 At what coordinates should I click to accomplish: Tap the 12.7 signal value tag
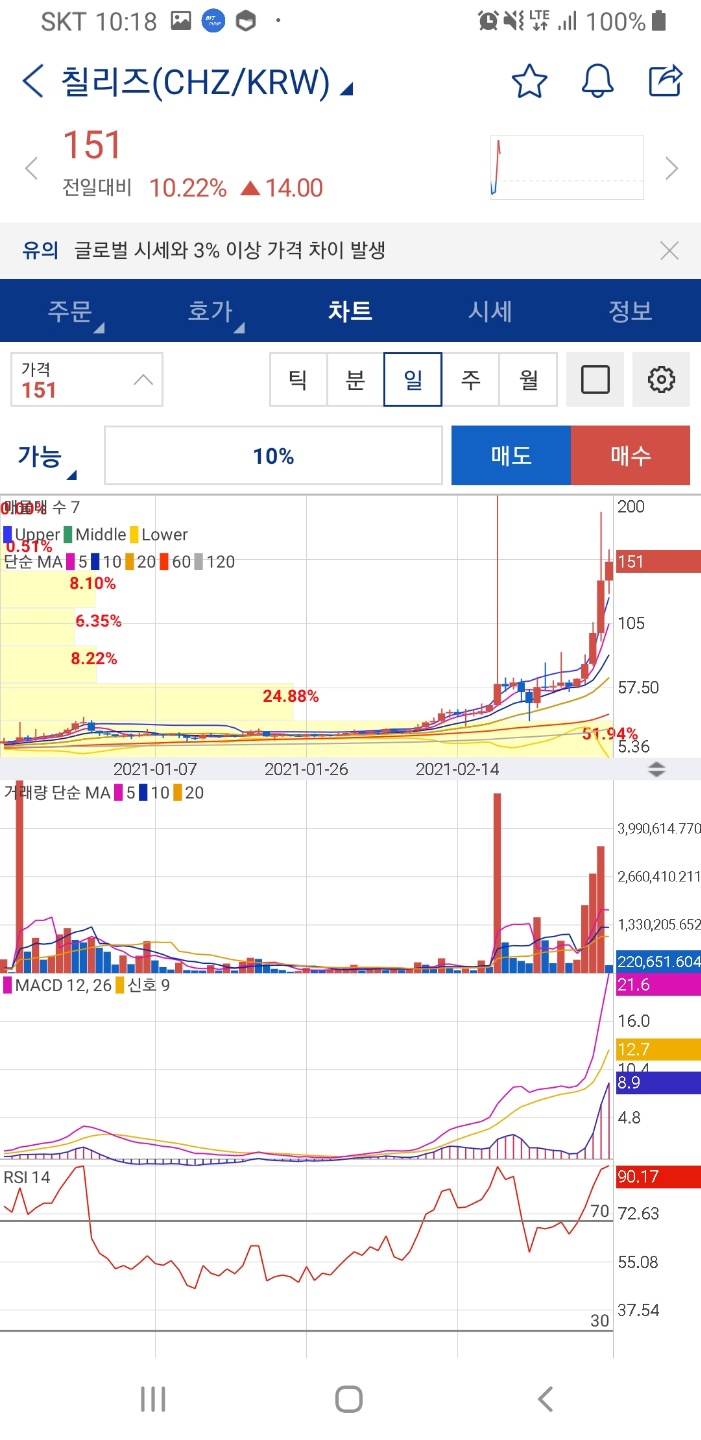[x=659, y=1049]
